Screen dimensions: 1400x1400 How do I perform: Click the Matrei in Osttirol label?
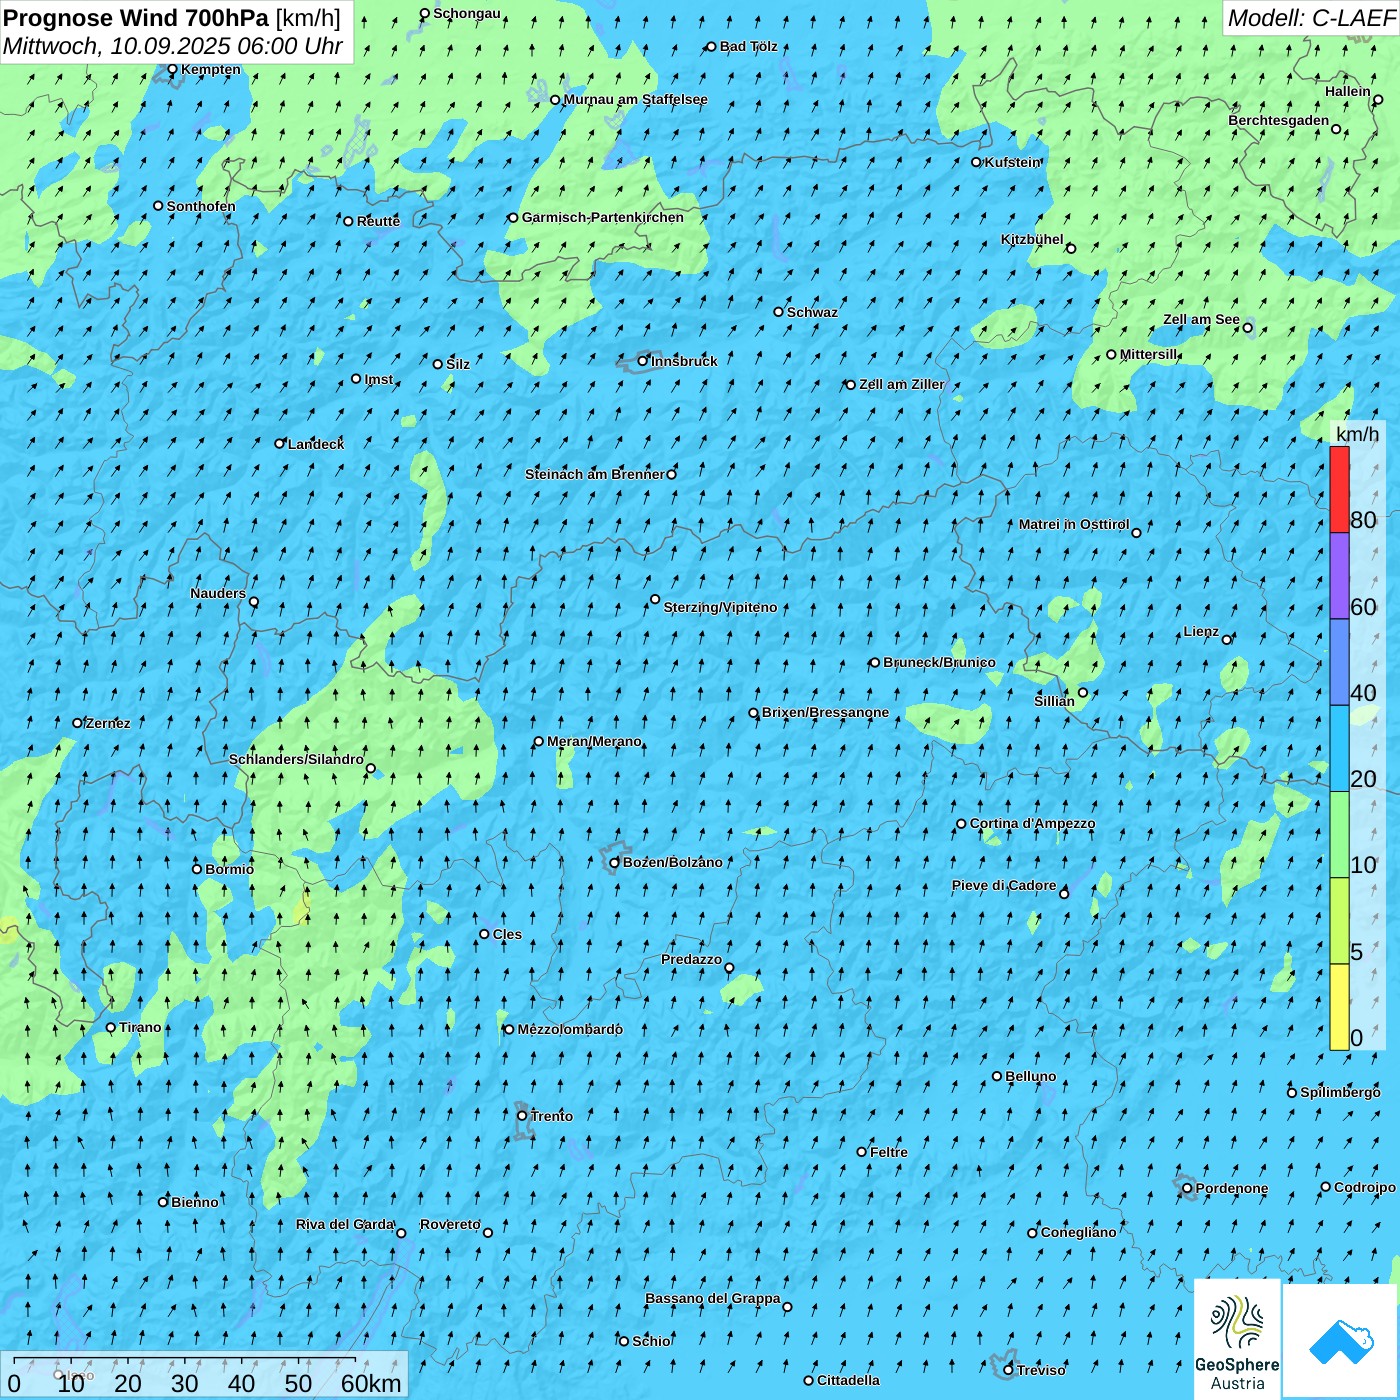coord(1073,524)
